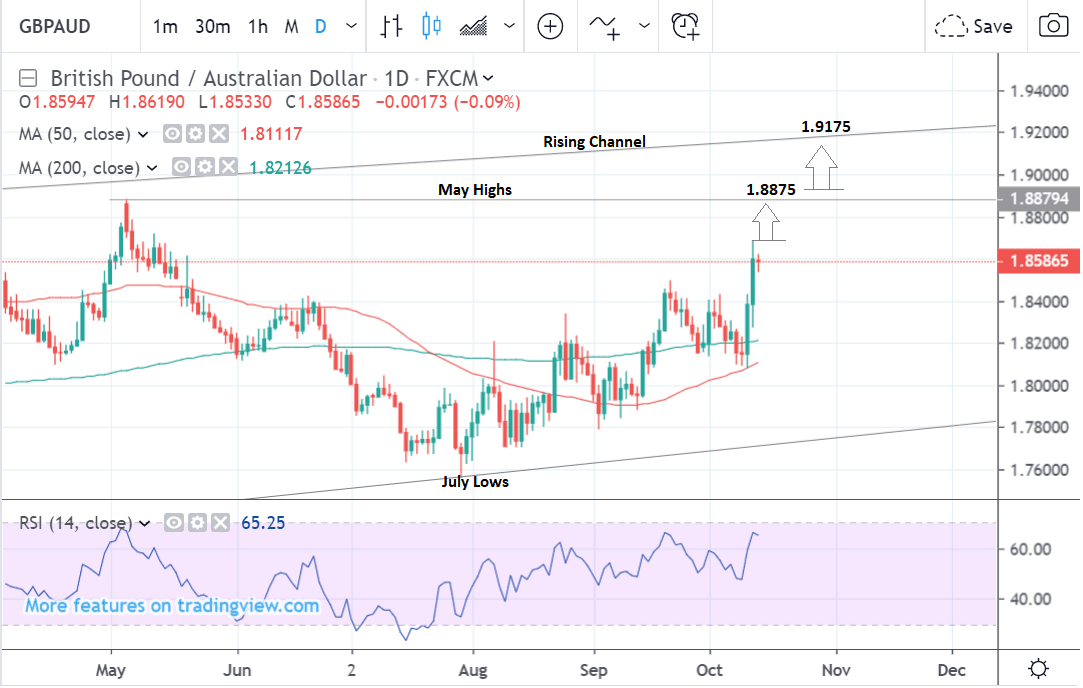Toggle RSI indicator visibility eye
Viewport: 1083px width, 688px height.
(174, 522)
